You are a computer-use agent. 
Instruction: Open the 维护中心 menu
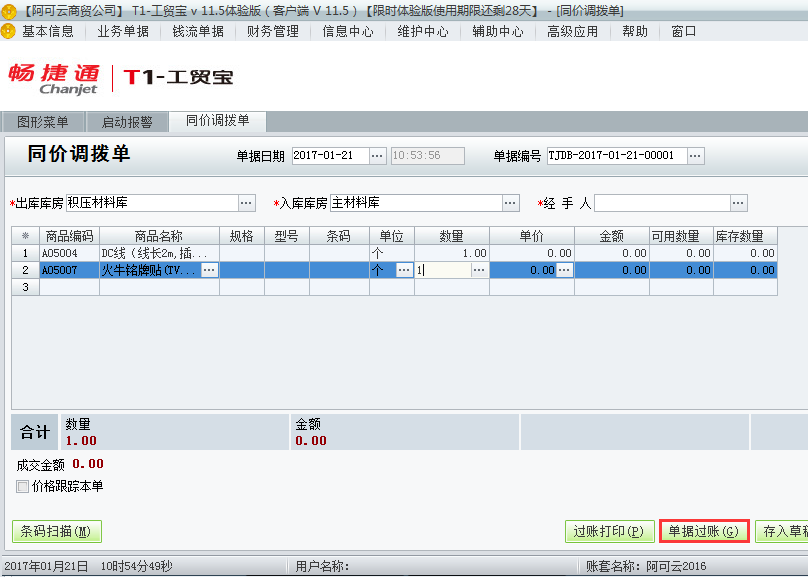pos(423,31)
